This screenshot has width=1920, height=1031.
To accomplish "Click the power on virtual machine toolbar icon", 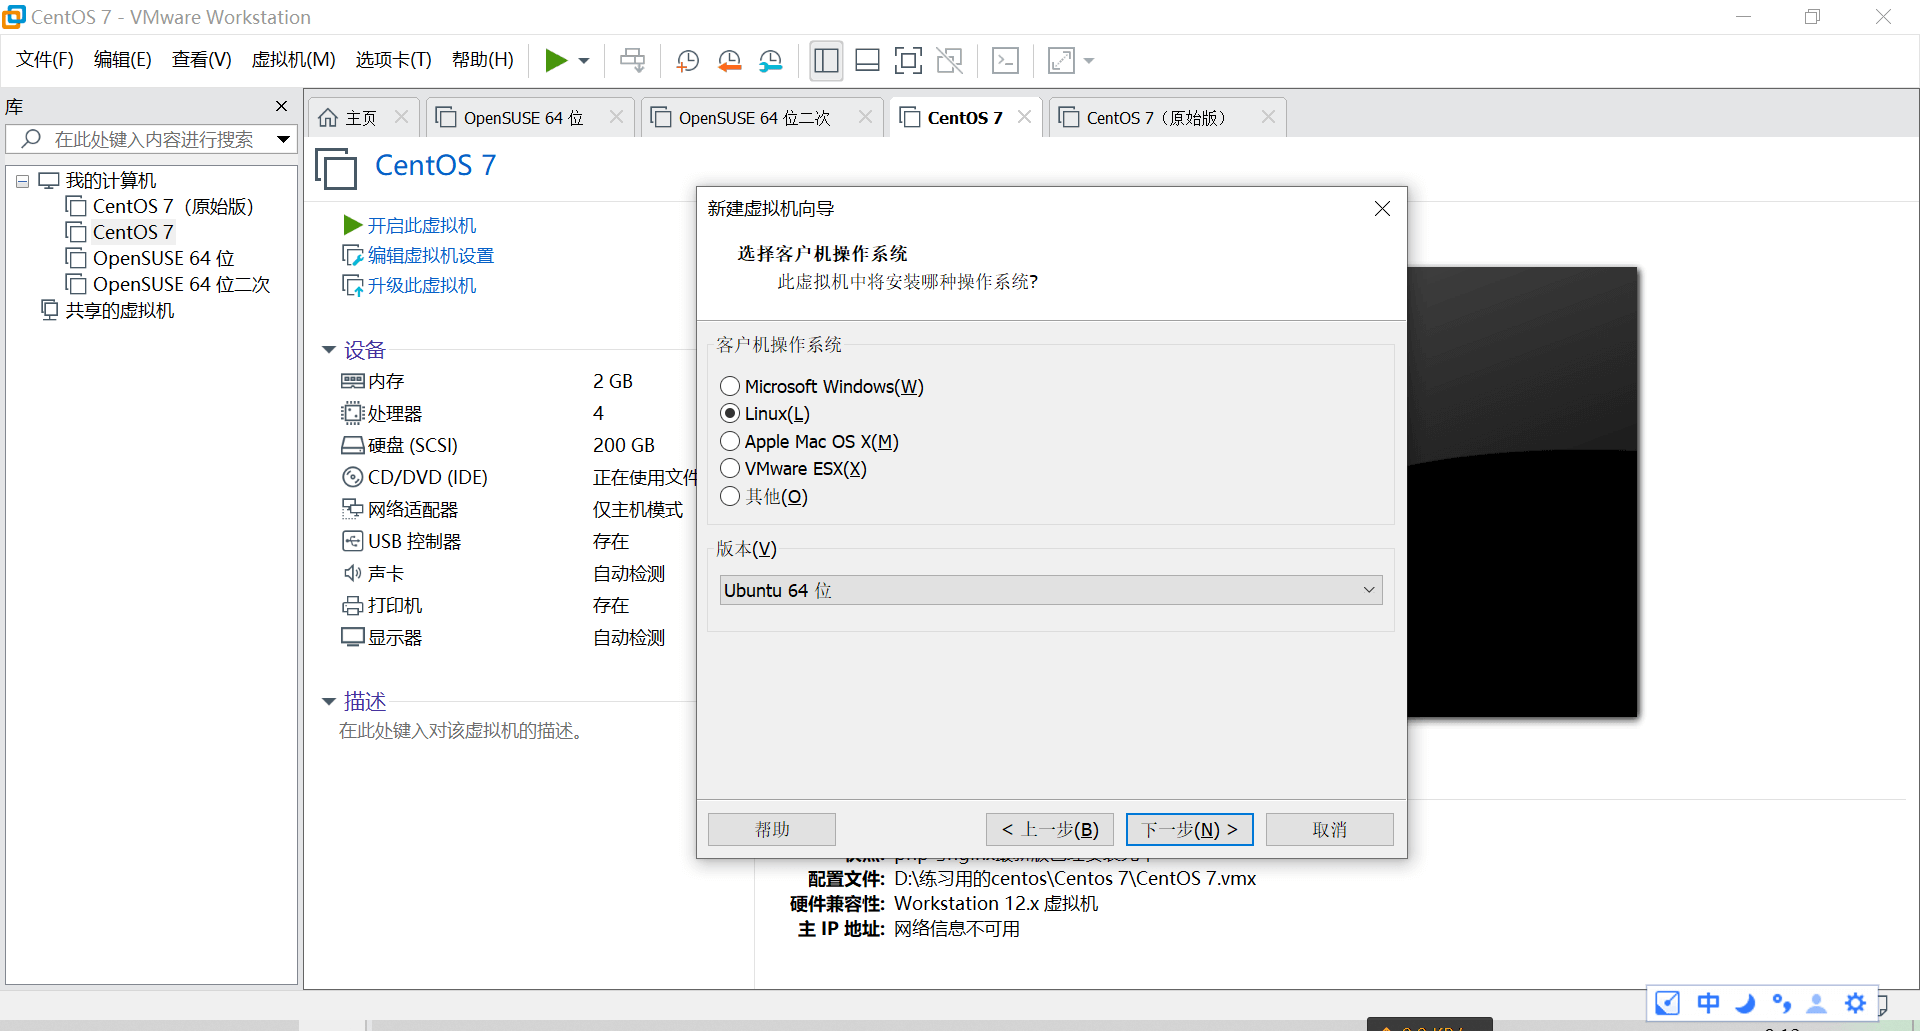I will [557, 60].
